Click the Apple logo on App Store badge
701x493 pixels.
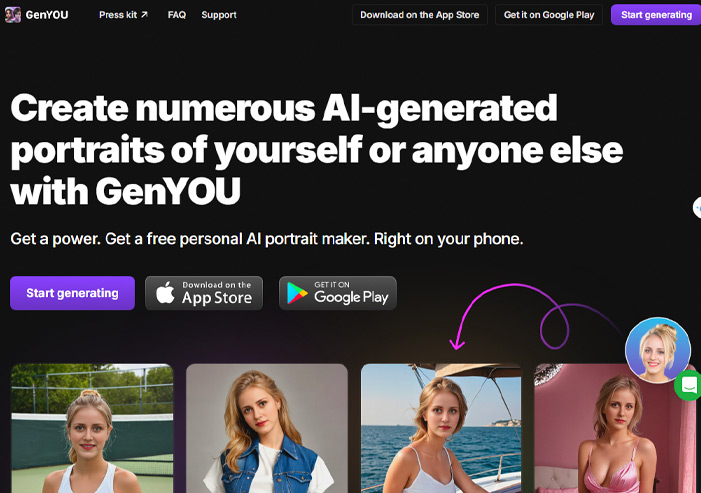pos(165,293)
